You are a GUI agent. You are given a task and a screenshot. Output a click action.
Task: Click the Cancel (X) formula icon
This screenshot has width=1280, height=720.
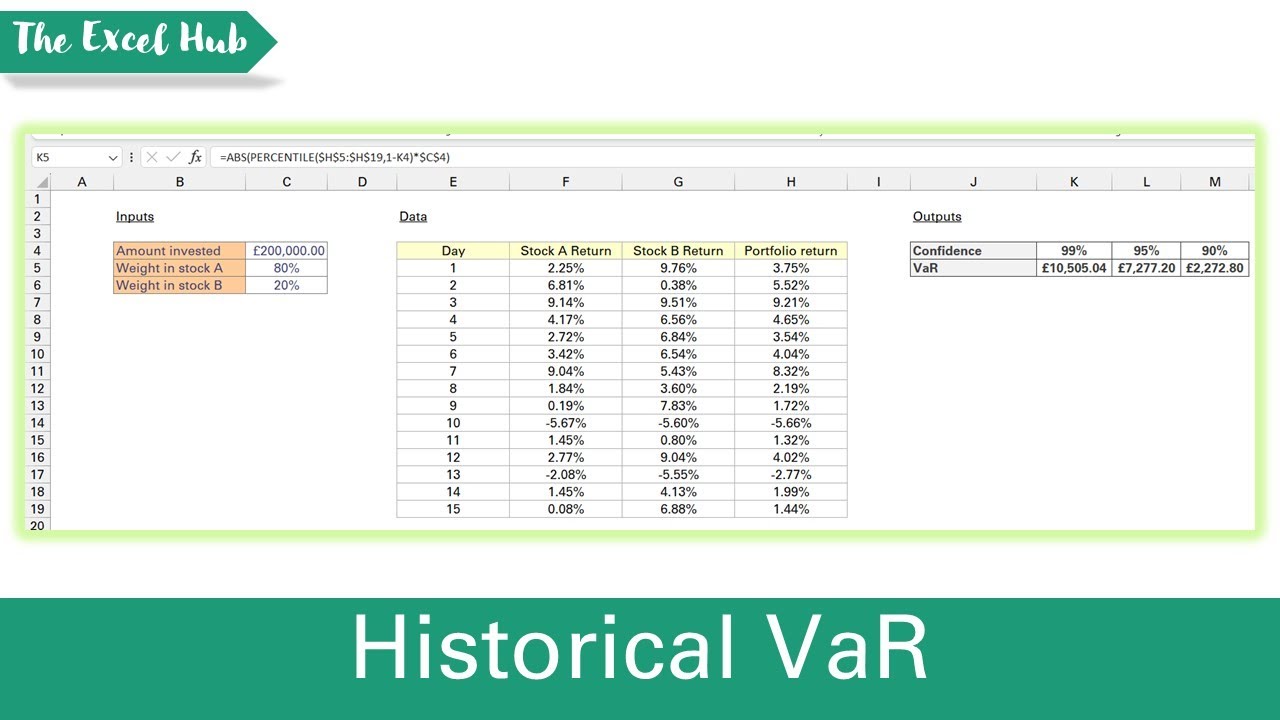coord(152,157)
